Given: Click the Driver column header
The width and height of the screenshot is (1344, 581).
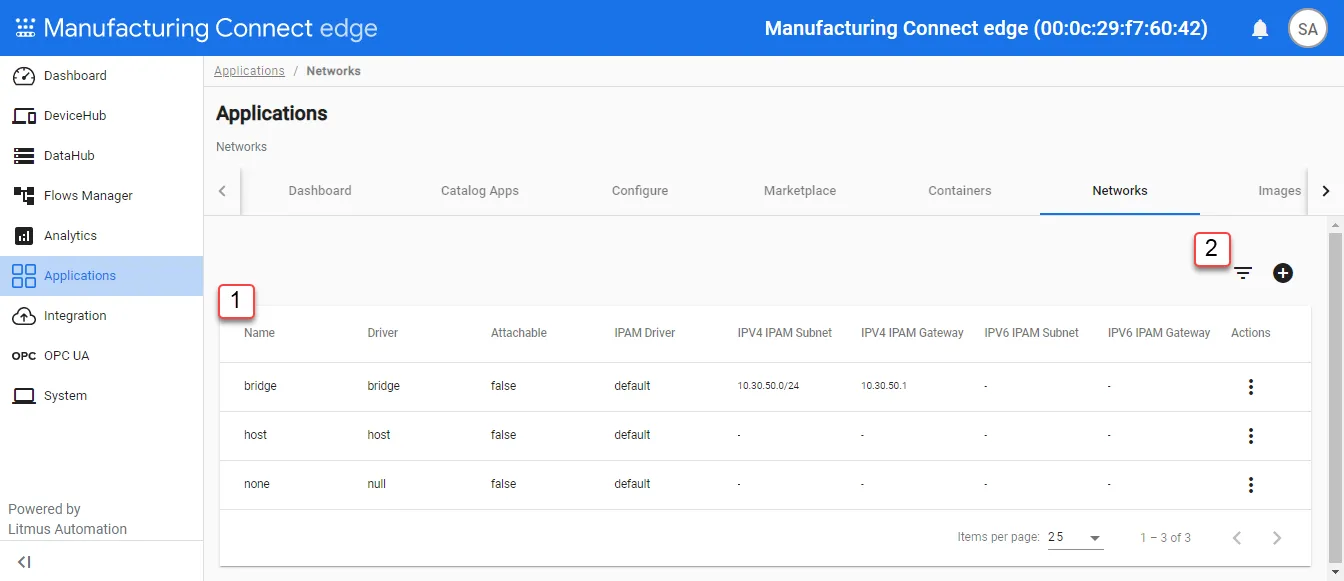Looking at the screenshot, I should [x=383, y=333].
